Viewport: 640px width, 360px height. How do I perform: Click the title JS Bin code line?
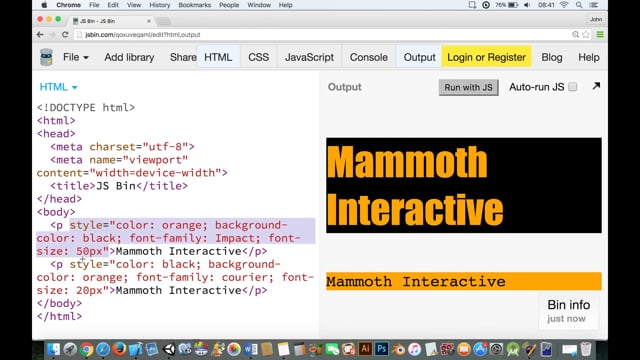[x=119, y=186]
